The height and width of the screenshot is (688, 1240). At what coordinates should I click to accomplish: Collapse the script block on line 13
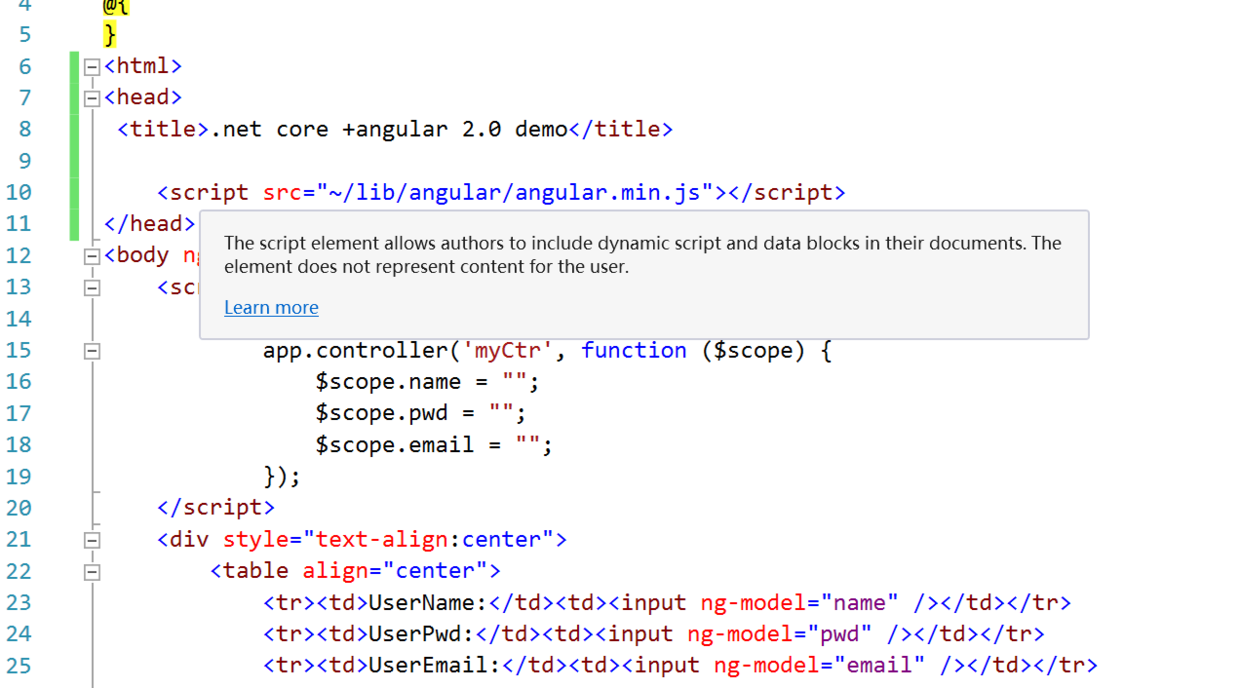click(x=92, y=288)
